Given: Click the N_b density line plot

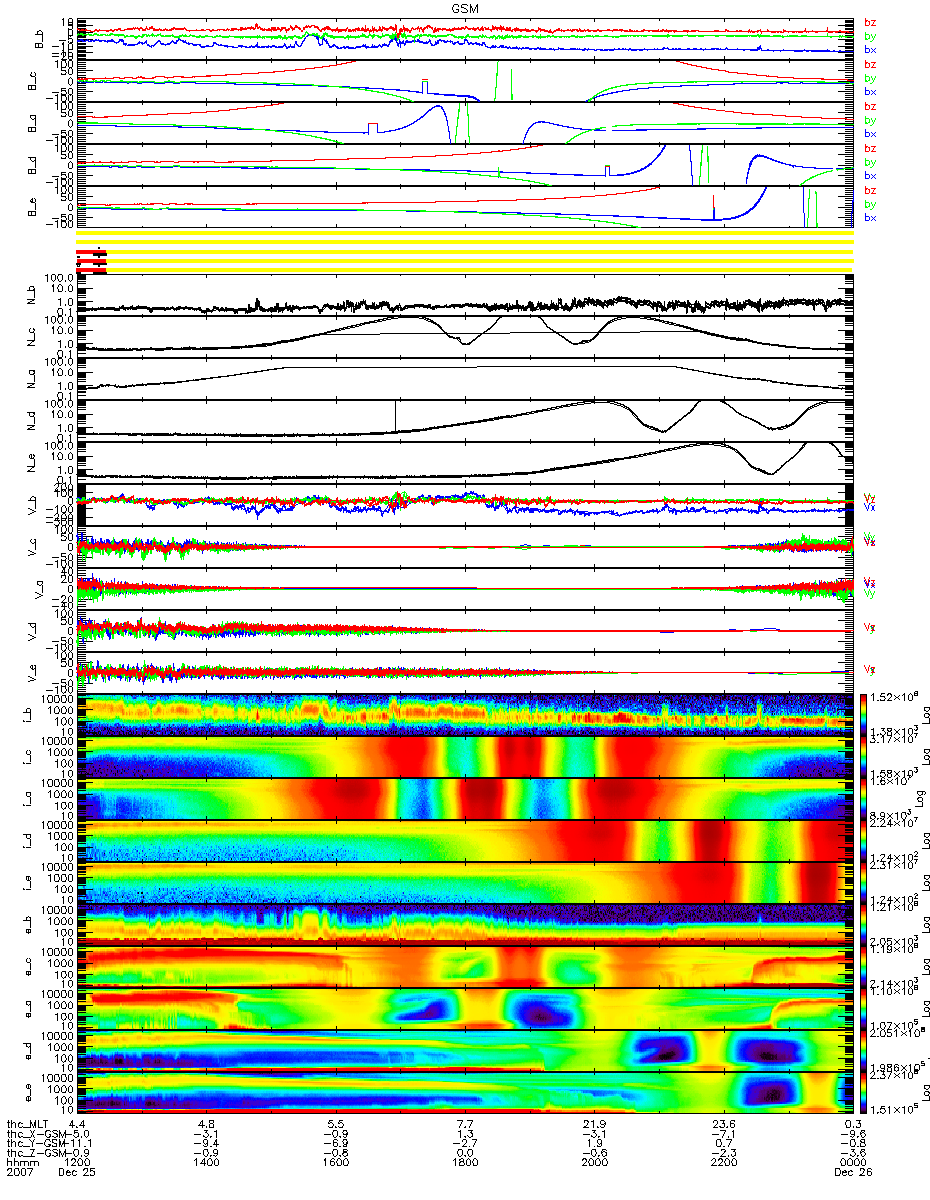Looking at the screenshot, I should (x=465, y=297).
